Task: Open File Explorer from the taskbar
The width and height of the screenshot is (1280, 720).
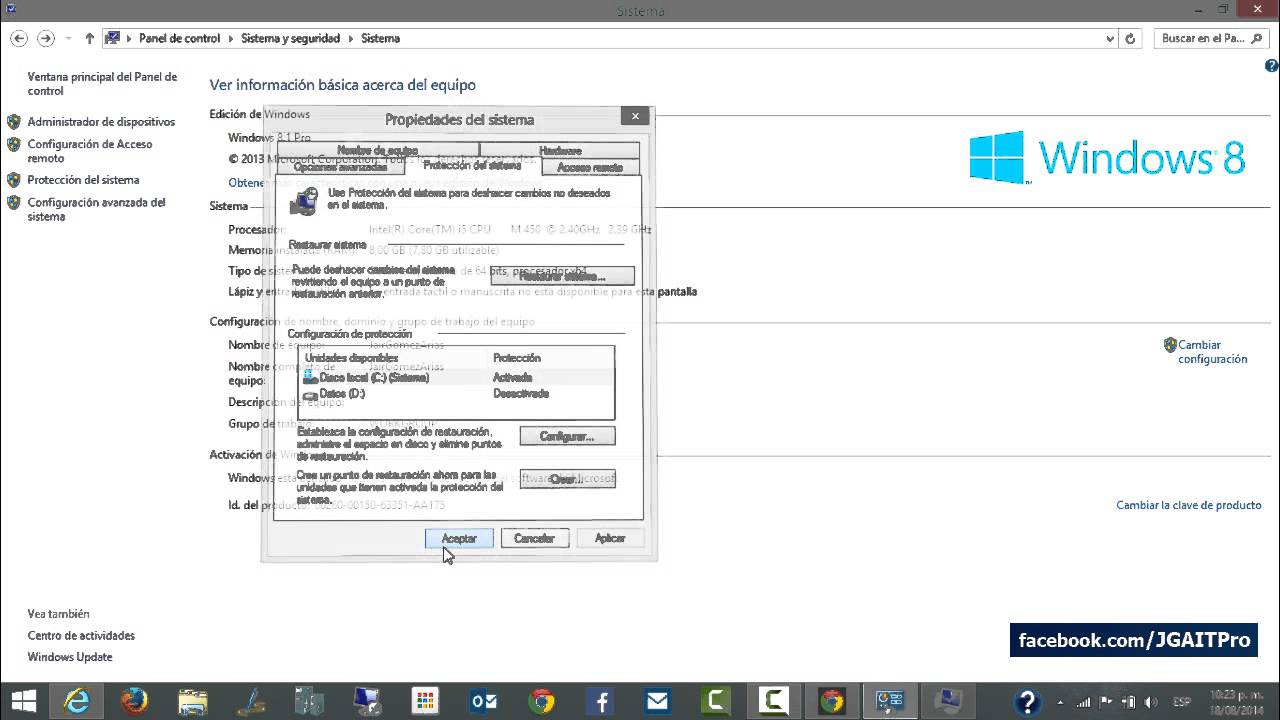Action: pos(192,701)
